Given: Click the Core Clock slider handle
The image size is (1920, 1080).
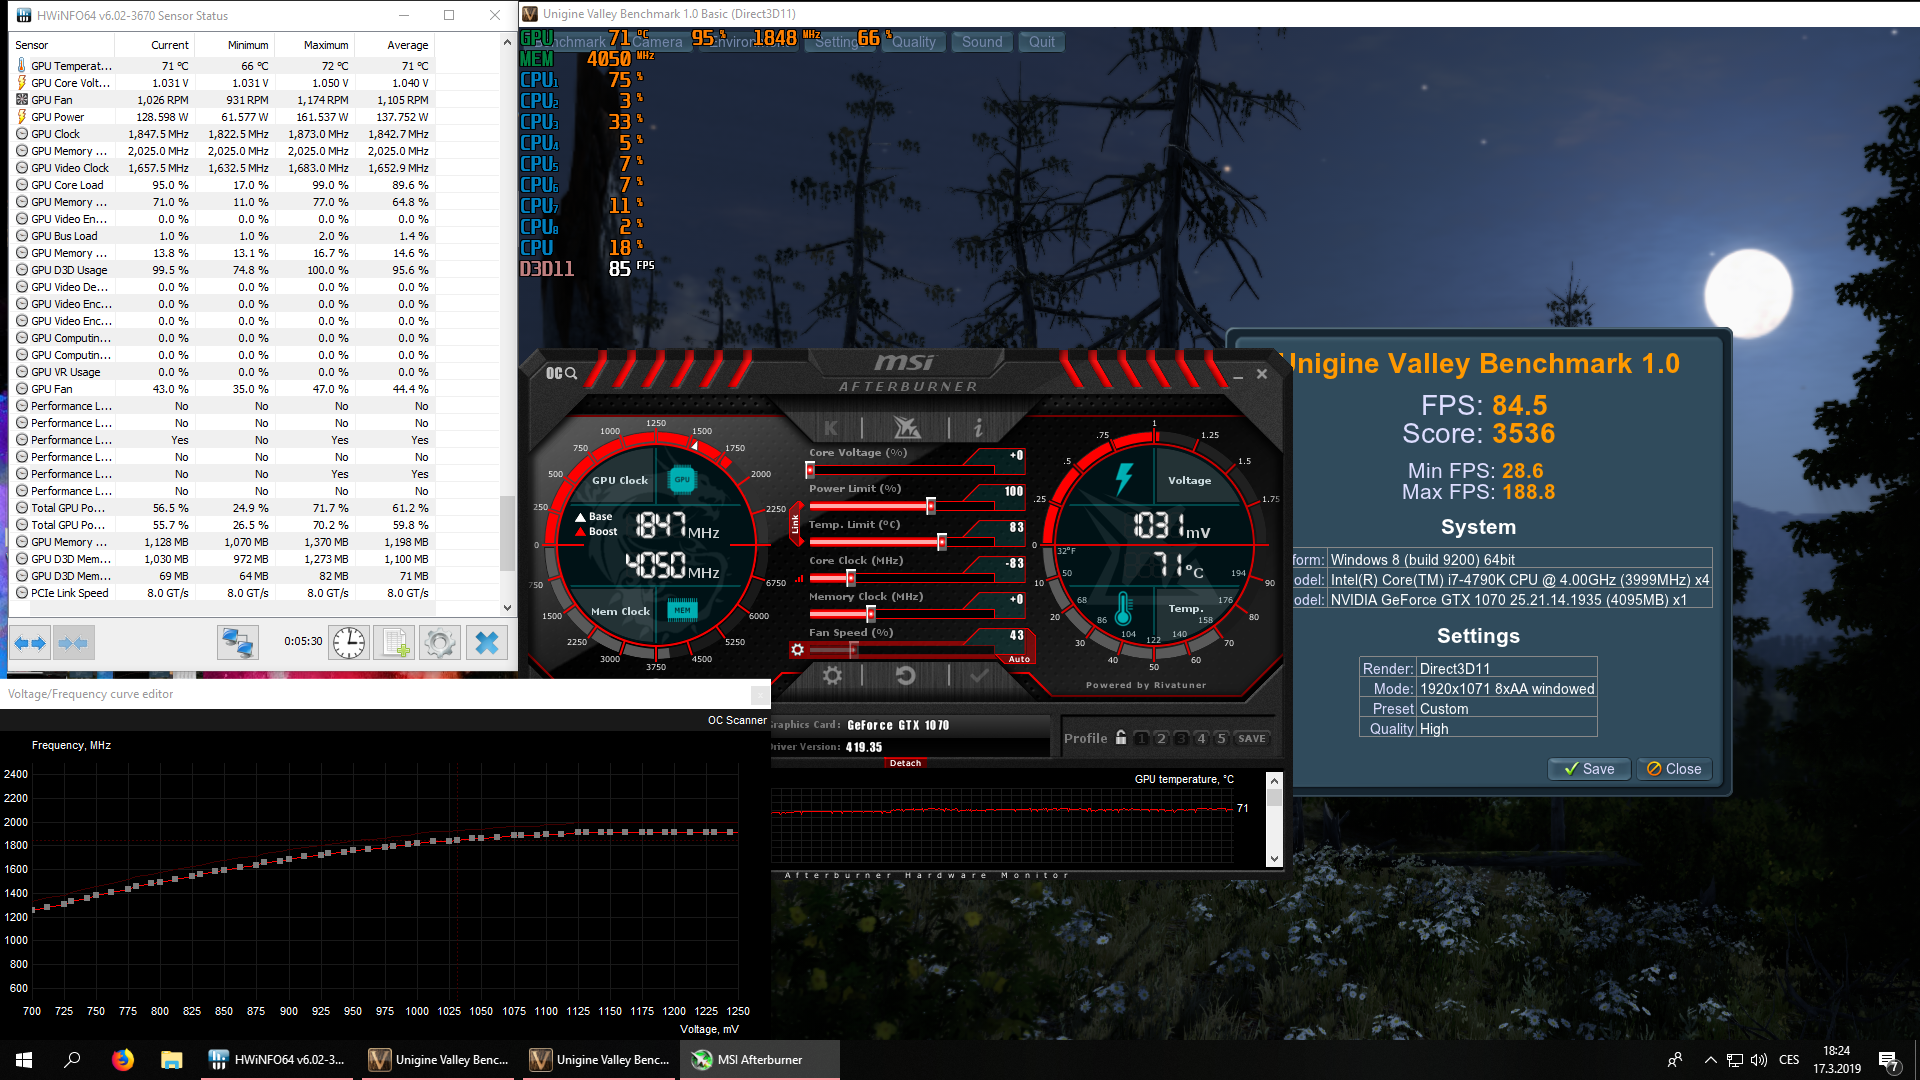Looking at the screenshot, I should click(851, 578).
